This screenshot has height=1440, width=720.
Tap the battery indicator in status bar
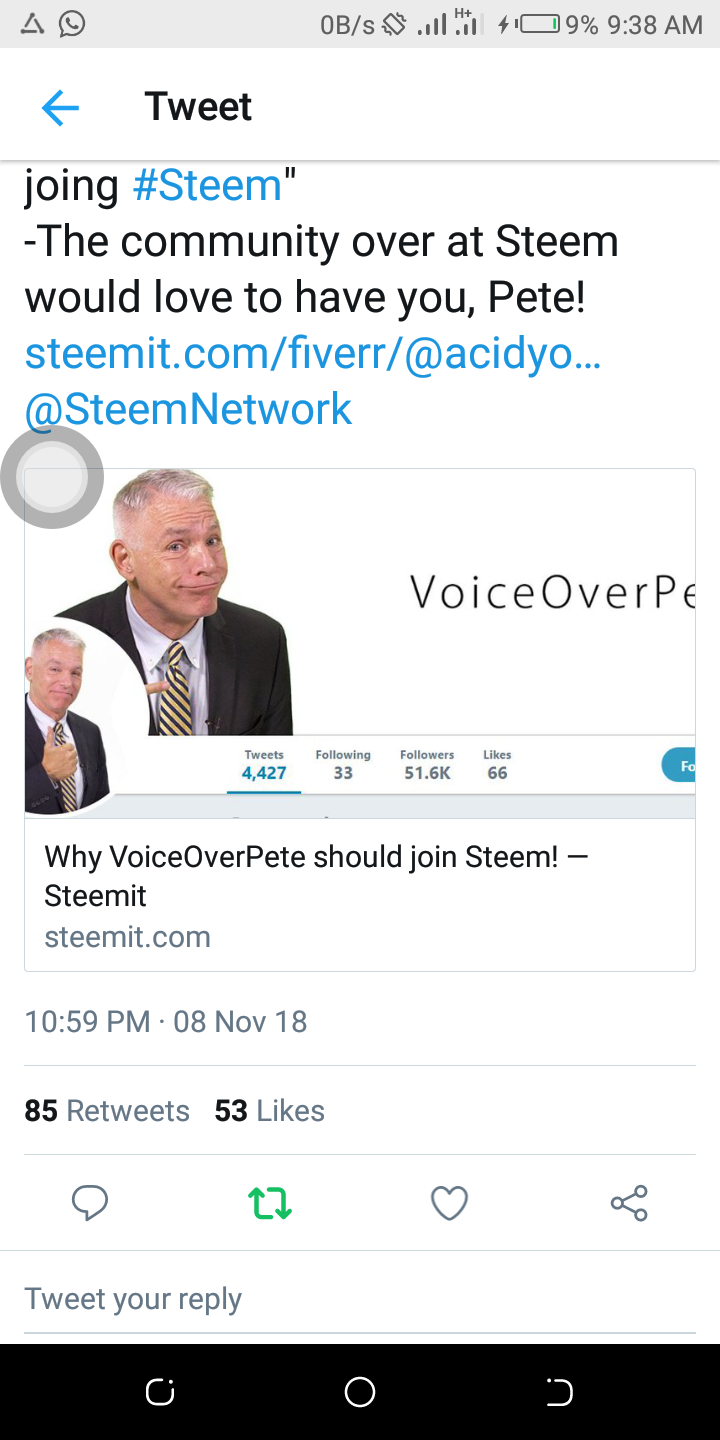(x=538, y=24)
